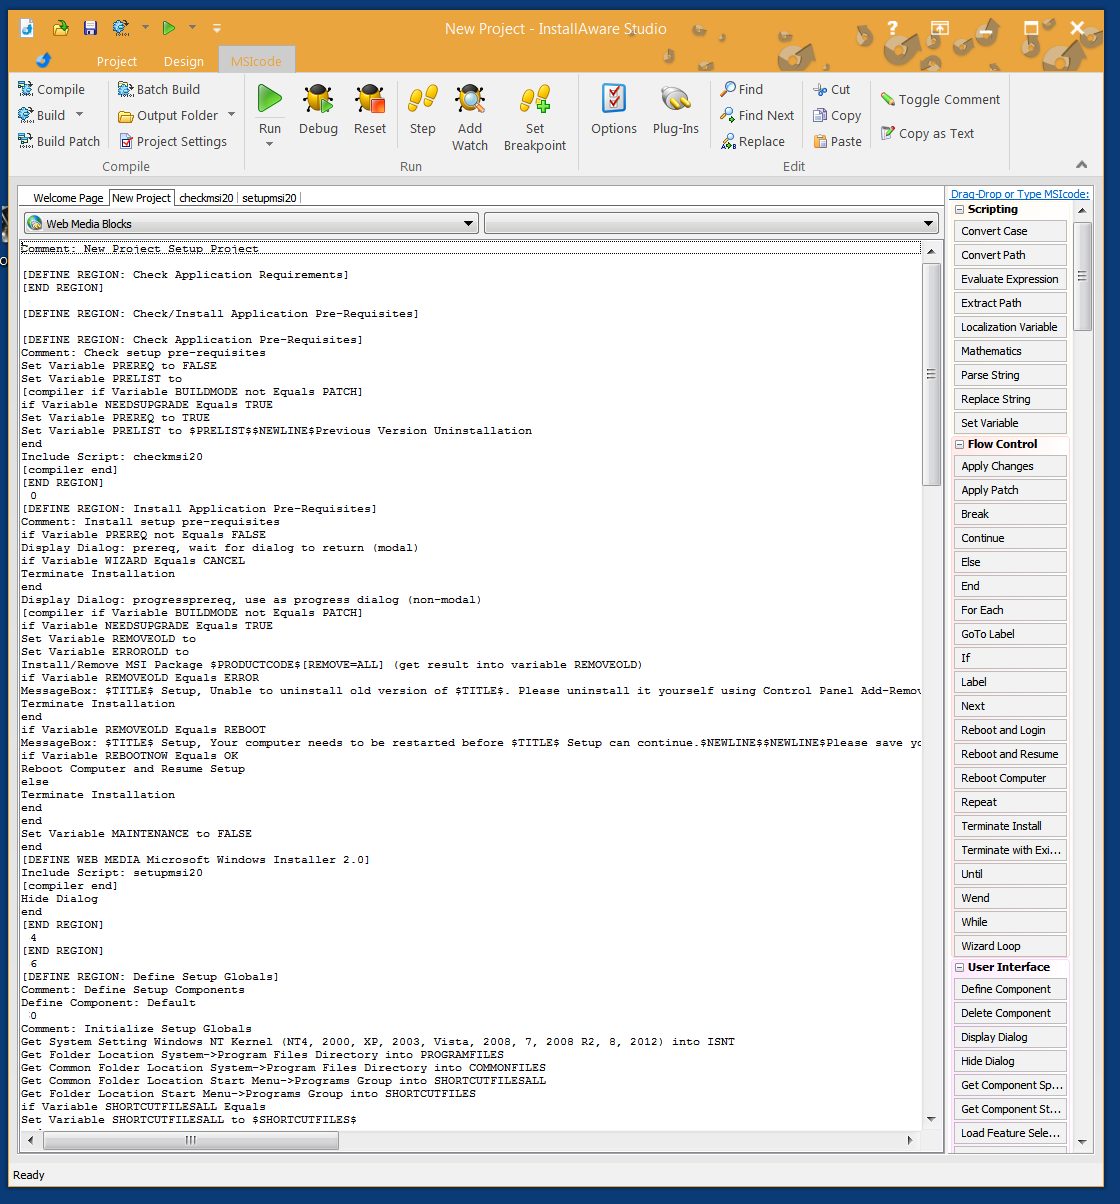Click the help question mark icon
The image size is (1120, 1204).
coord(892,28)
